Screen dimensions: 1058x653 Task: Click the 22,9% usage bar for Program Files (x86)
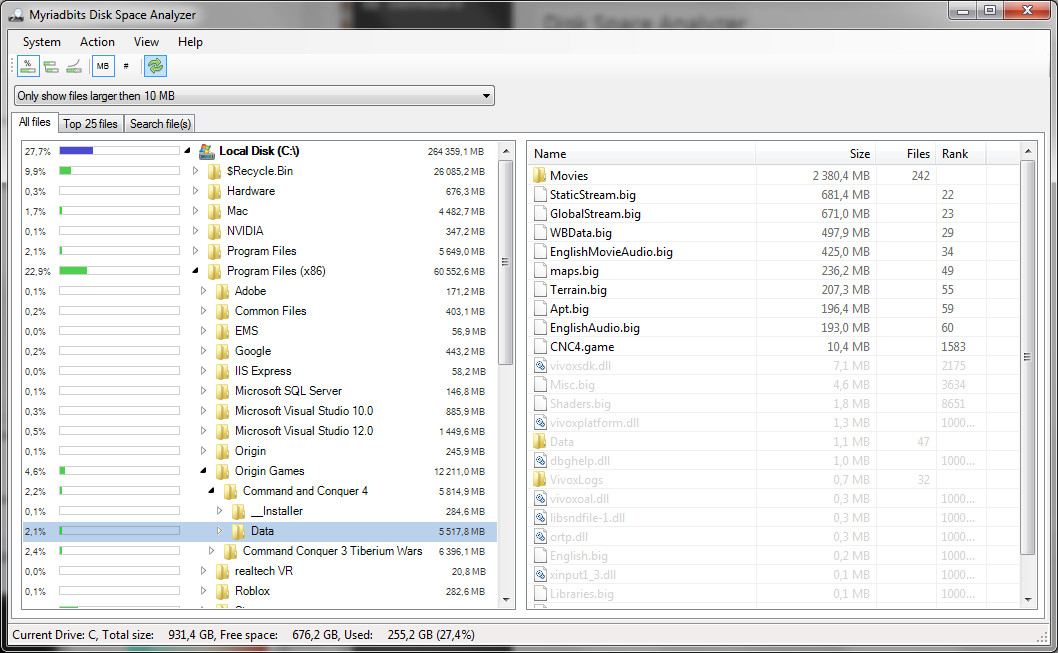(x=119, y=271)
